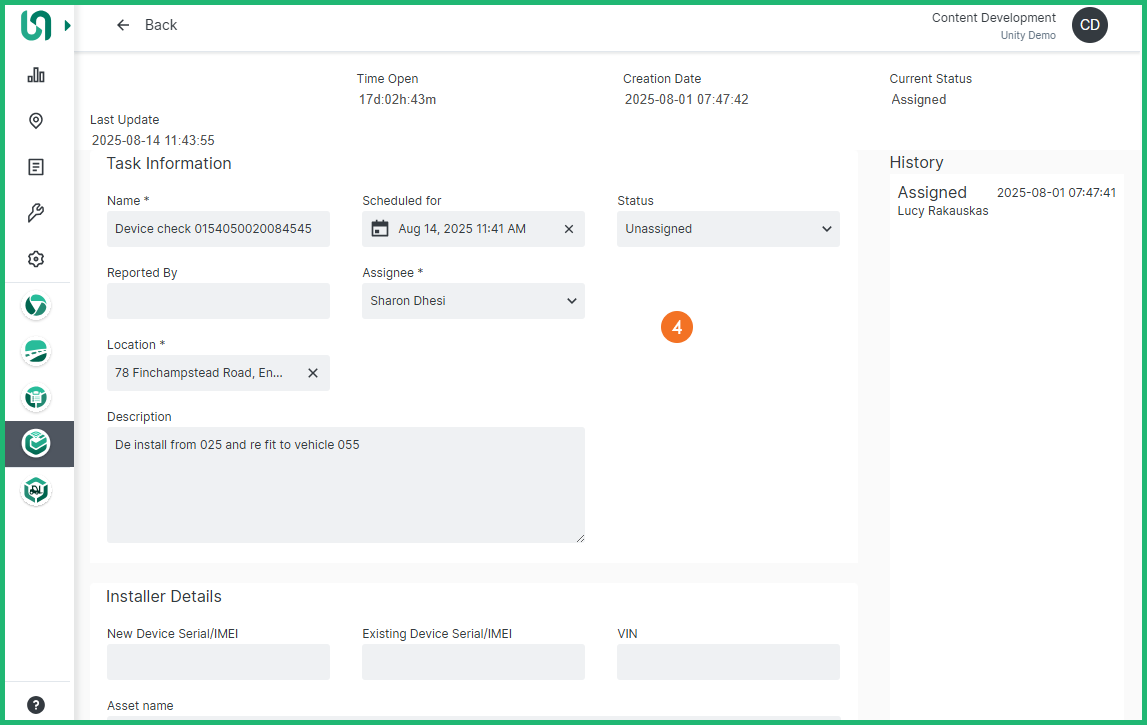Click the camera shutter app icon in sidebar
The width and height of the screenshot is (1147, 725).
(x=36, y=306)
